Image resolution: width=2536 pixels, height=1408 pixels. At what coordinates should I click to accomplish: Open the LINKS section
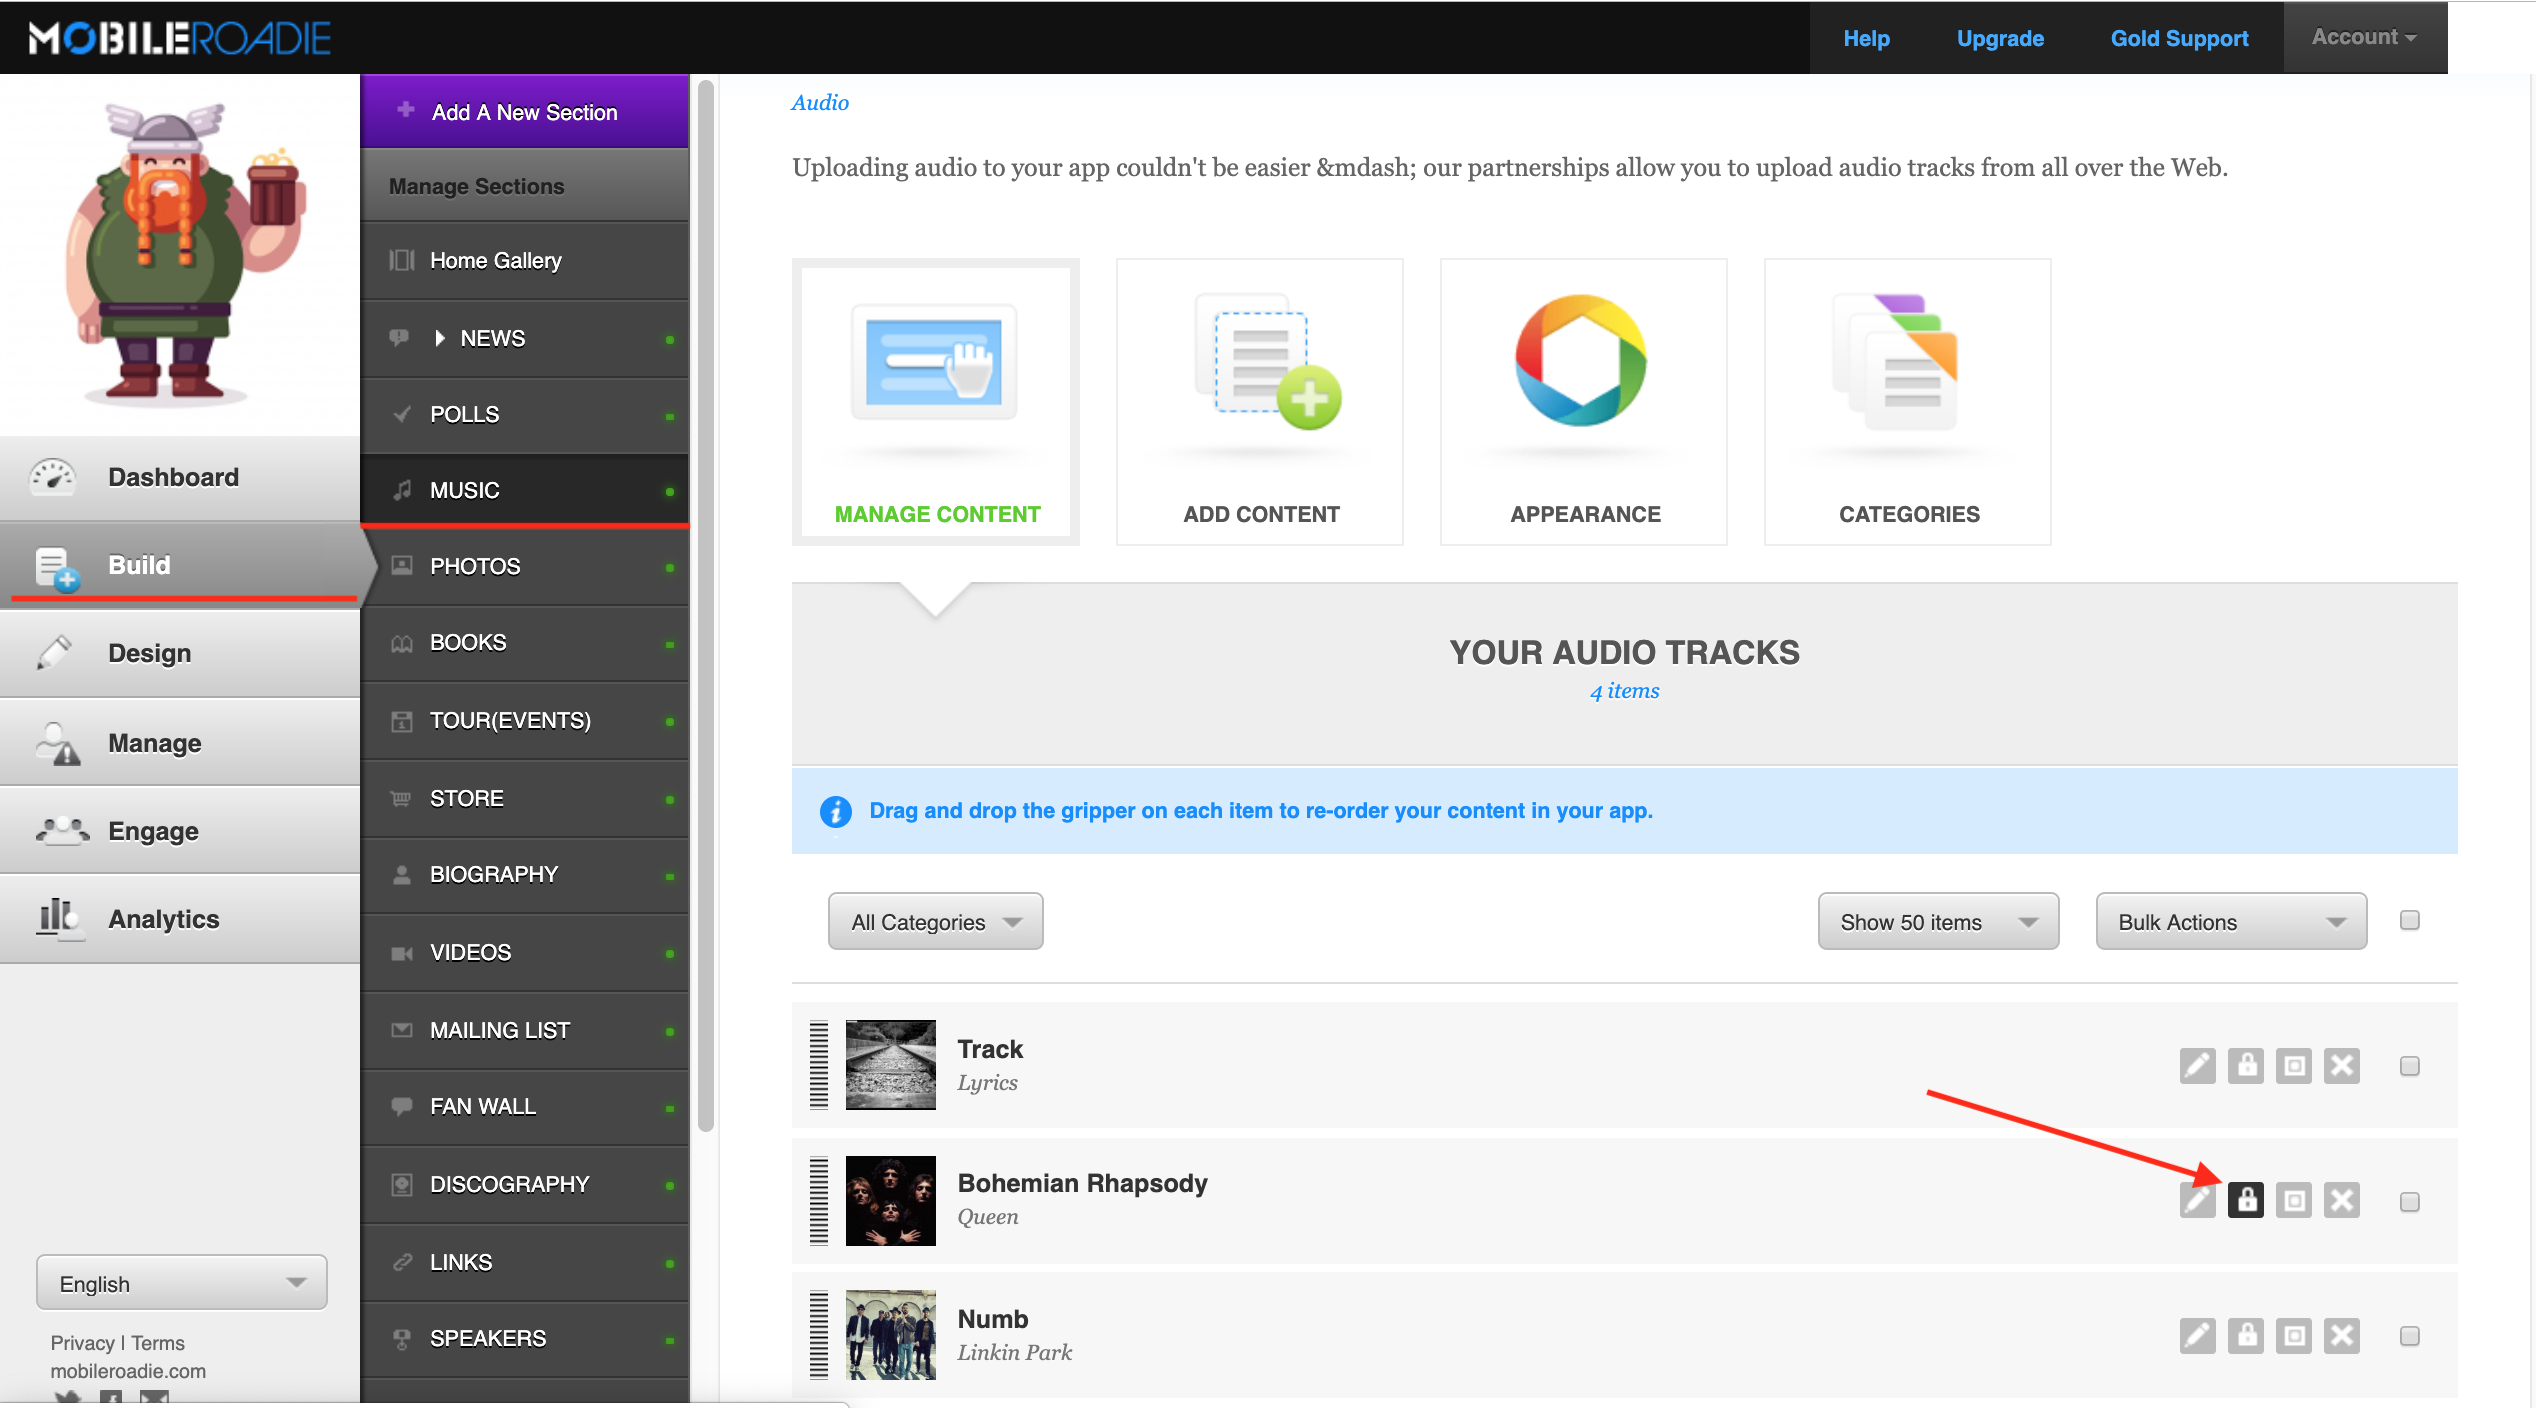[x=524, y=1262]
